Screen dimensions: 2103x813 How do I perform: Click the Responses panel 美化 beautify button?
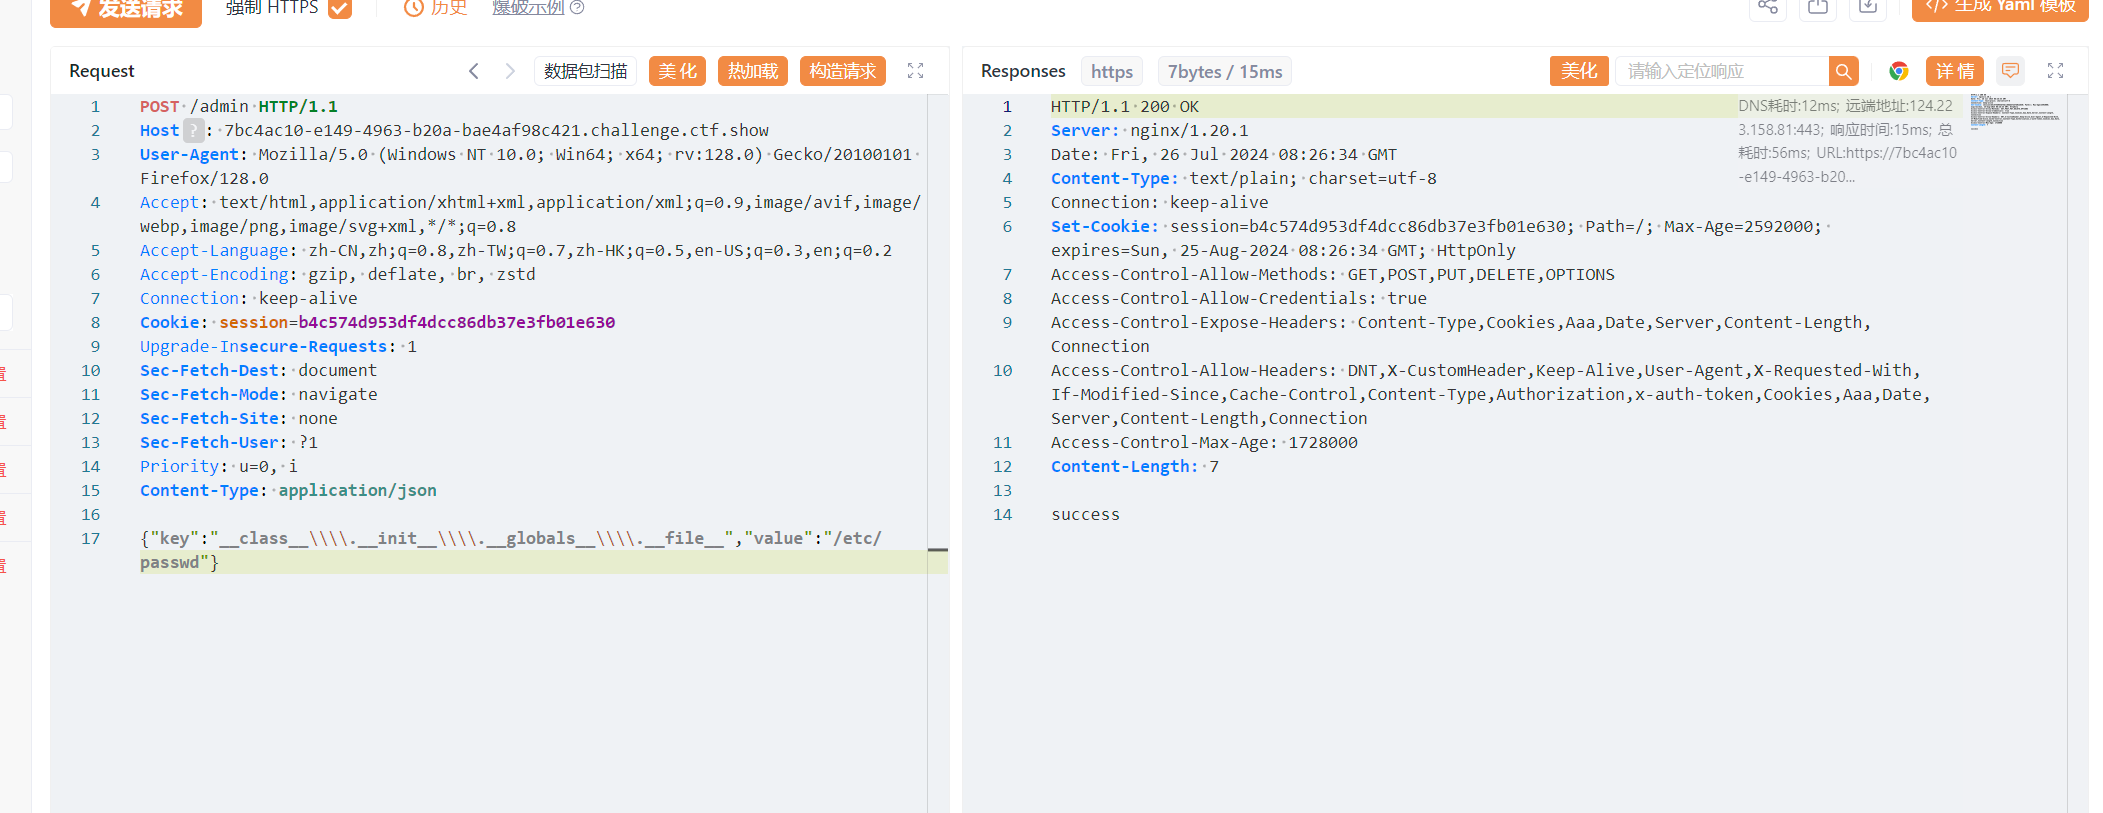1579,71
